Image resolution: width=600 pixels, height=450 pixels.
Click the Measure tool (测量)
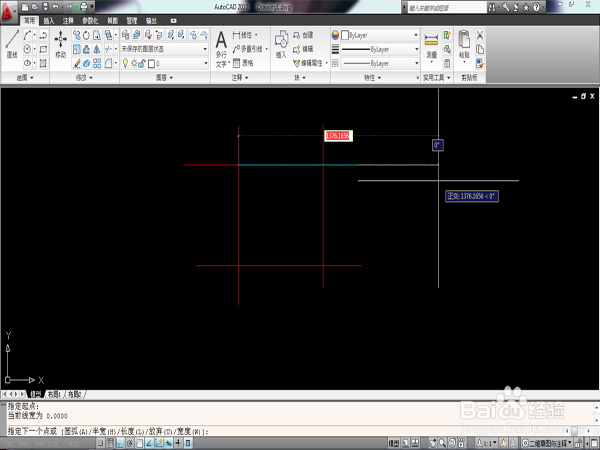click(x=431, y=46)
